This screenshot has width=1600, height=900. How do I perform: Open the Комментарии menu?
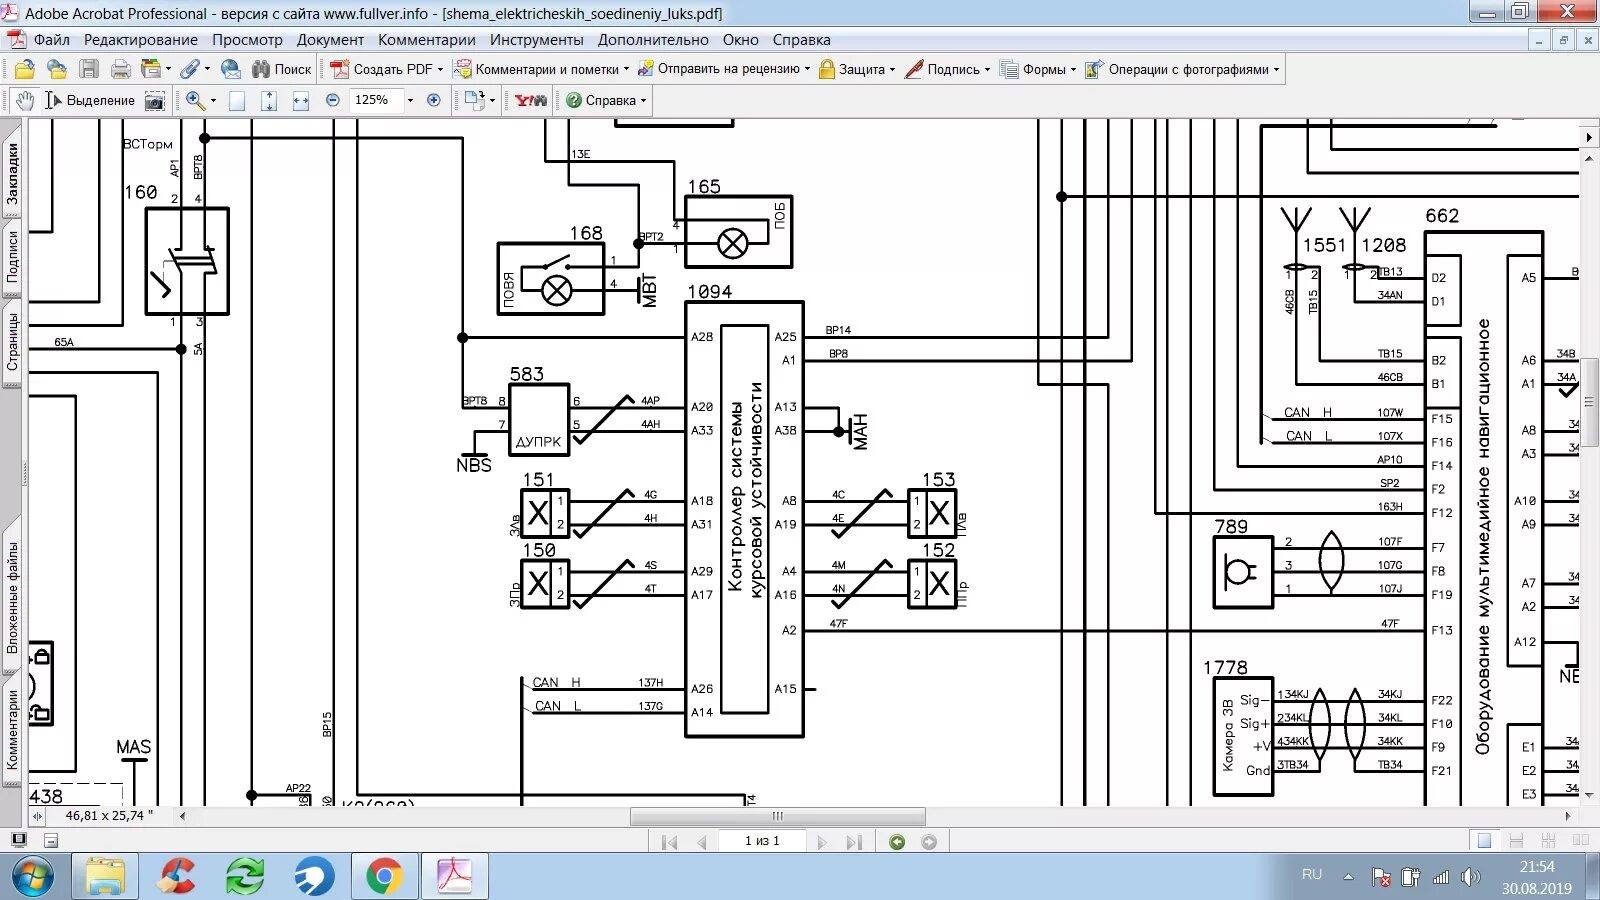click(x=427, y=40)
